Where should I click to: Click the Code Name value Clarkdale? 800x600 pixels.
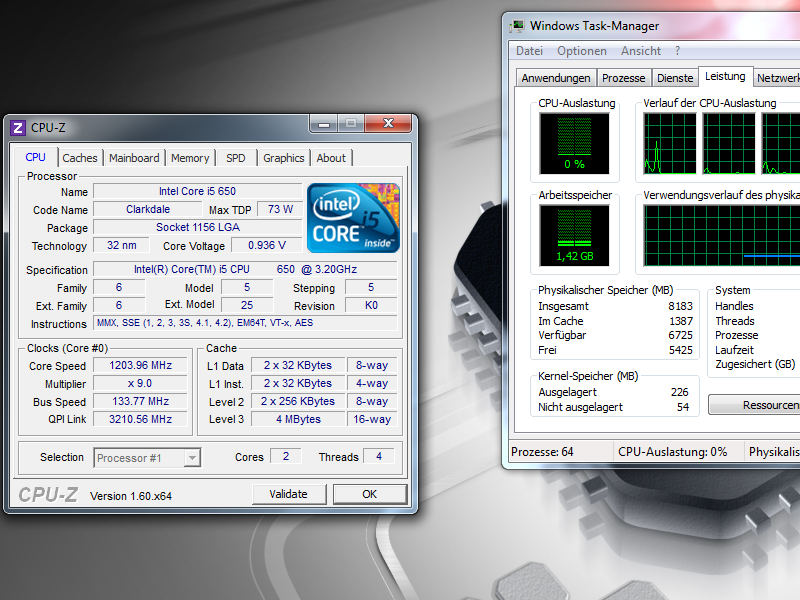click(x=148, y=209)
